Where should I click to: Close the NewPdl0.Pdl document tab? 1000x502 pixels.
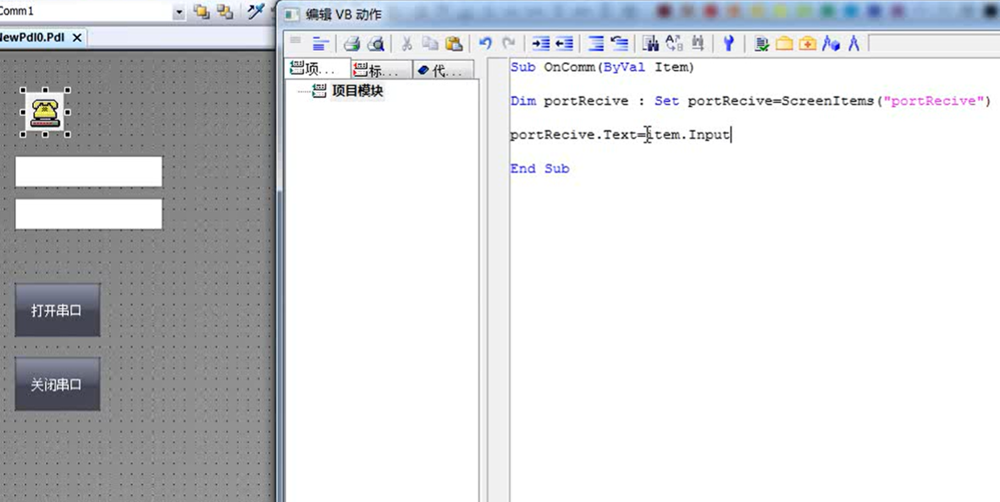[x=77, y=37]
